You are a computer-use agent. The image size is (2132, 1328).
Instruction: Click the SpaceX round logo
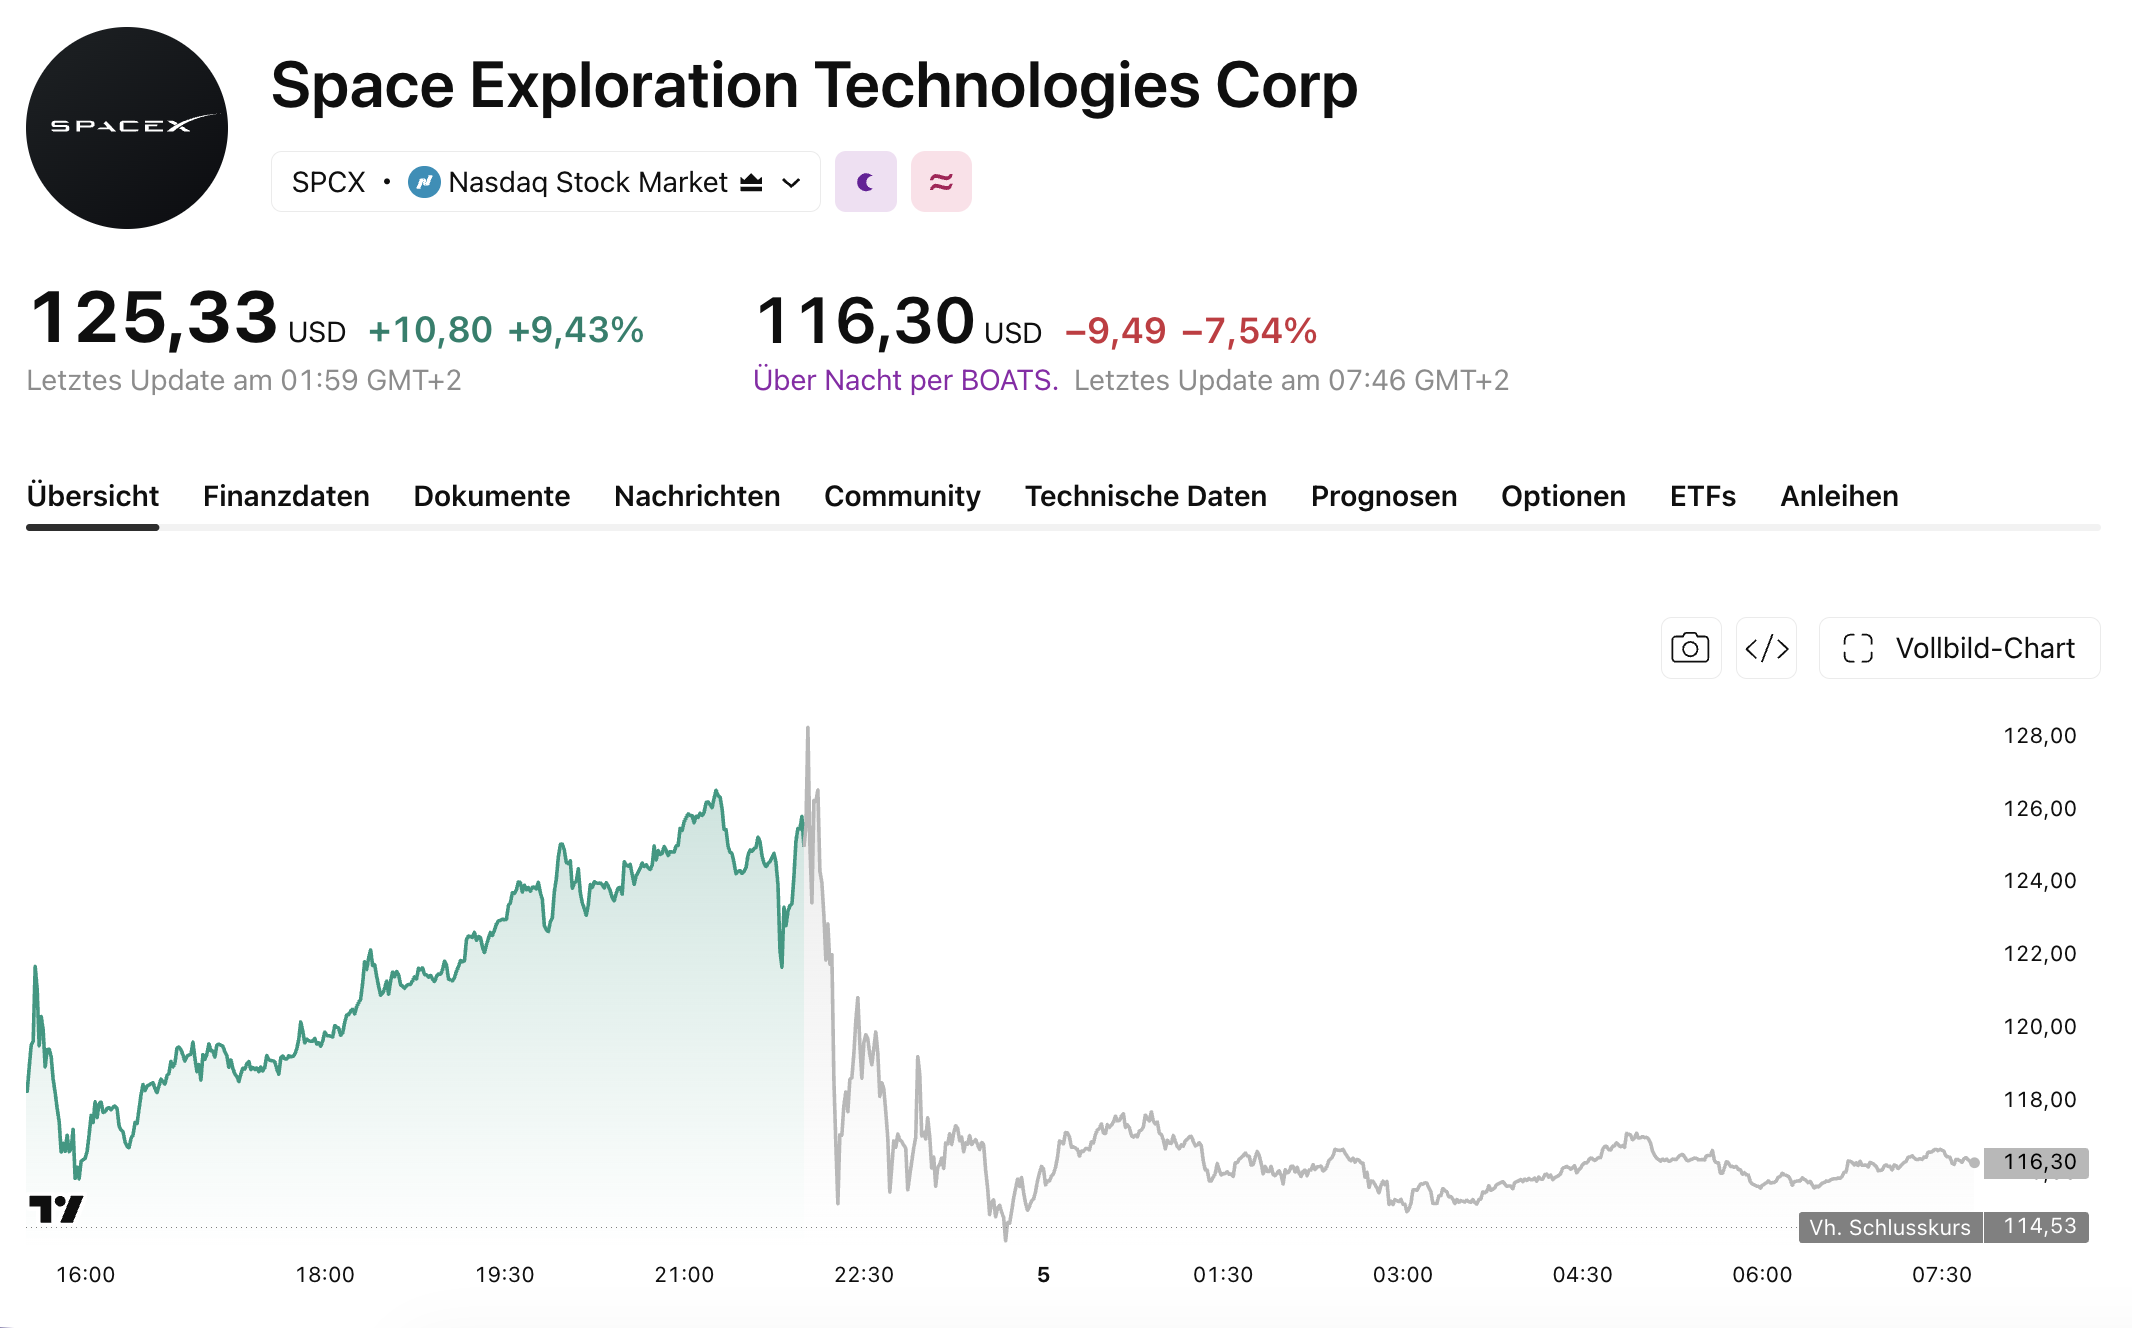[127, 128]
